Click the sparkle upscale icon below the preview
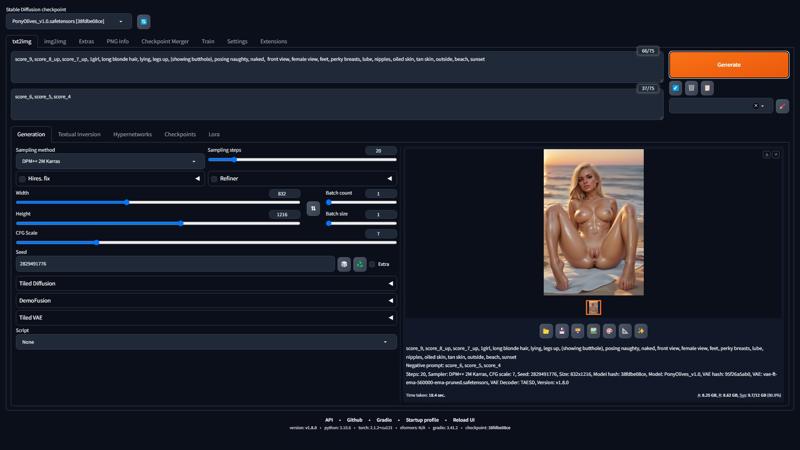 pyautogui.click(x=641, y=331)
